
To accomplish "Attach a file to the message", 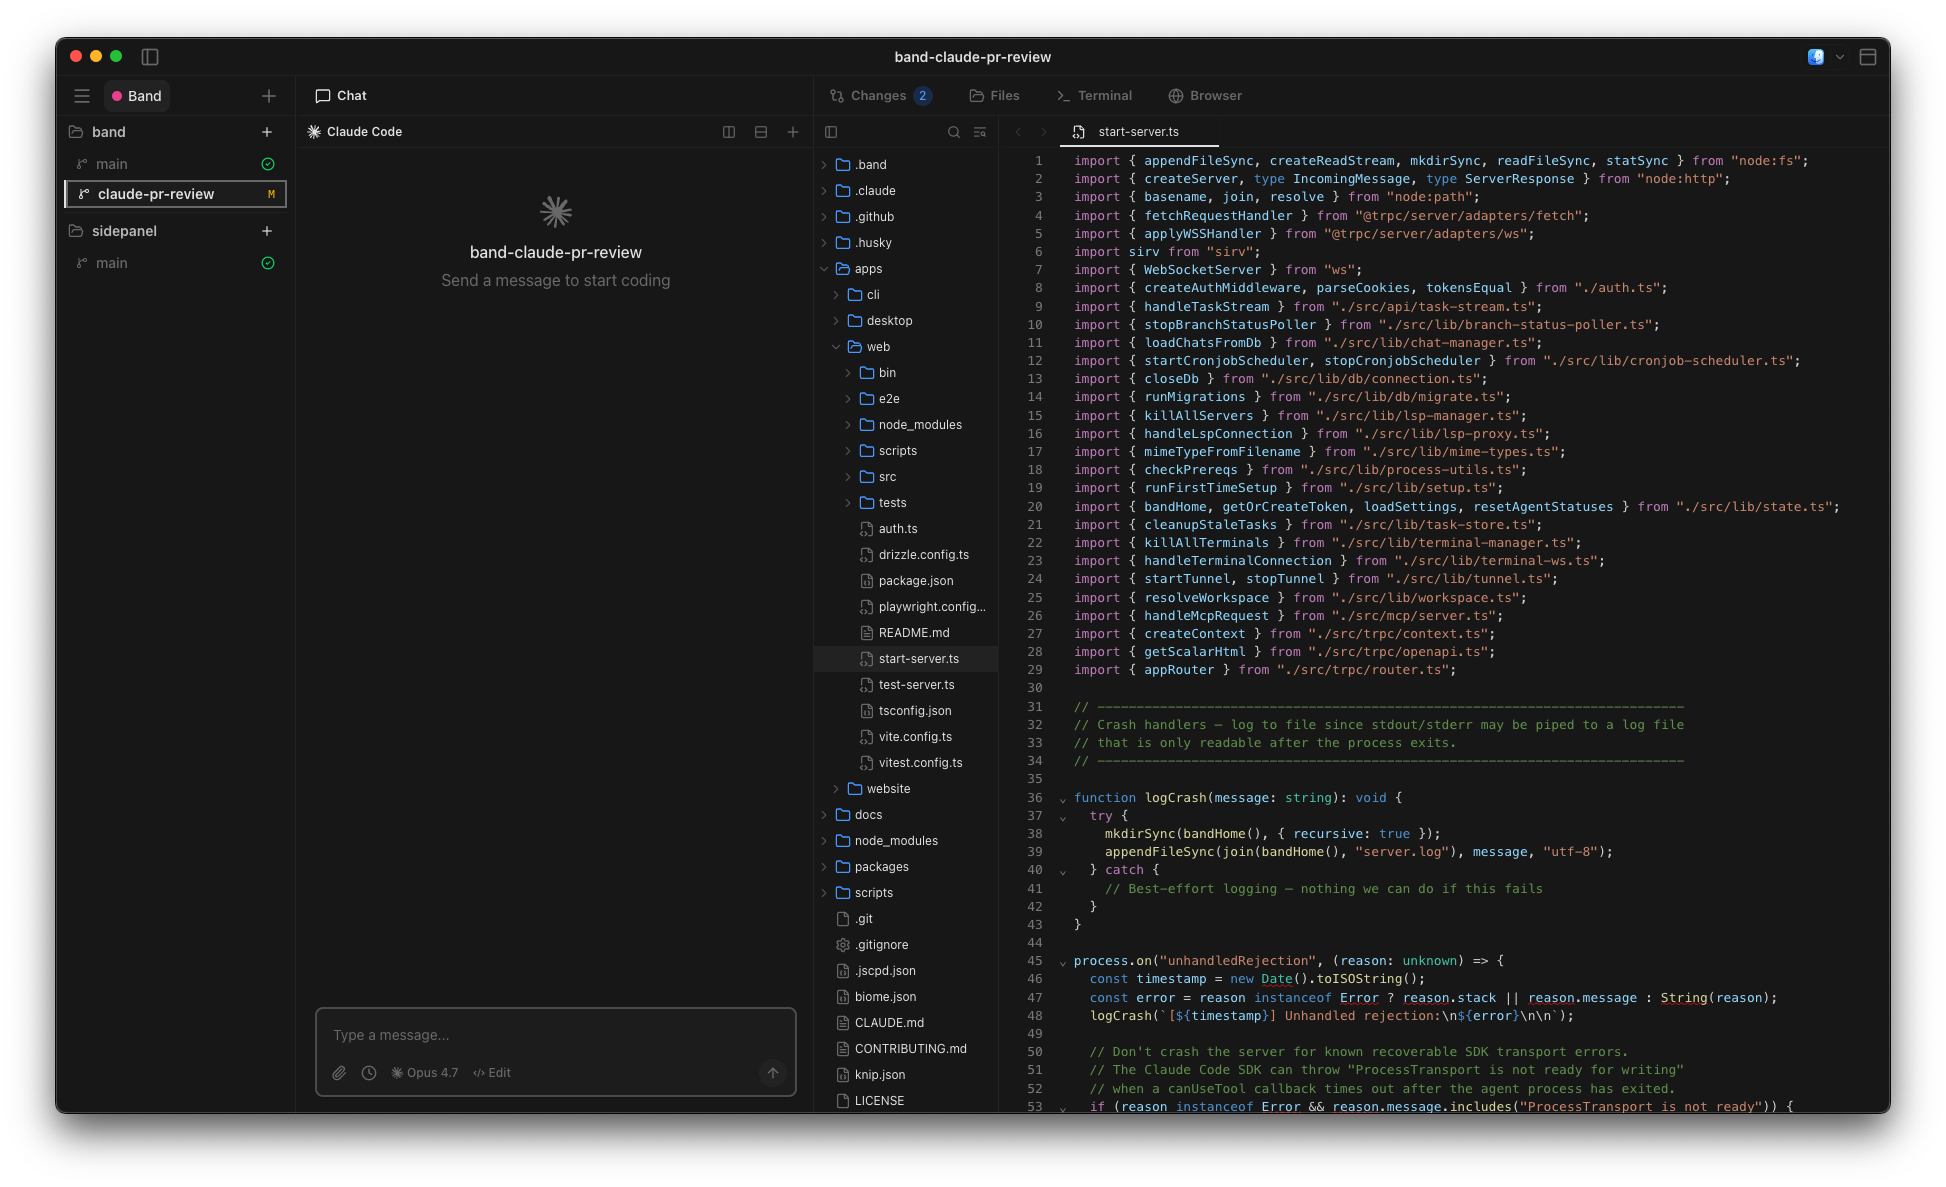I will 339,1073.
